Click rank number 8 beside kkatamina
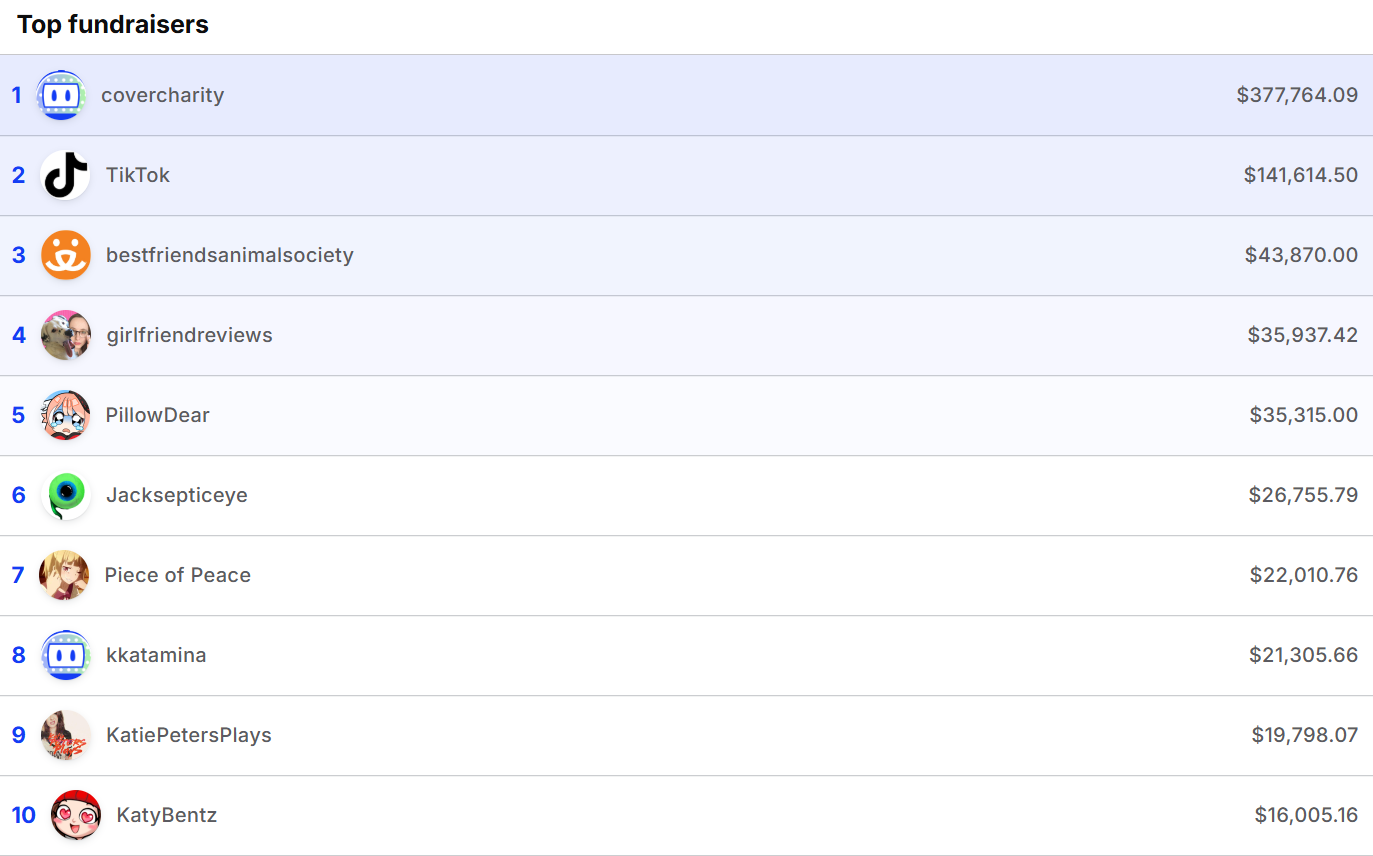The image size is (1373, 856). point(18,655)
